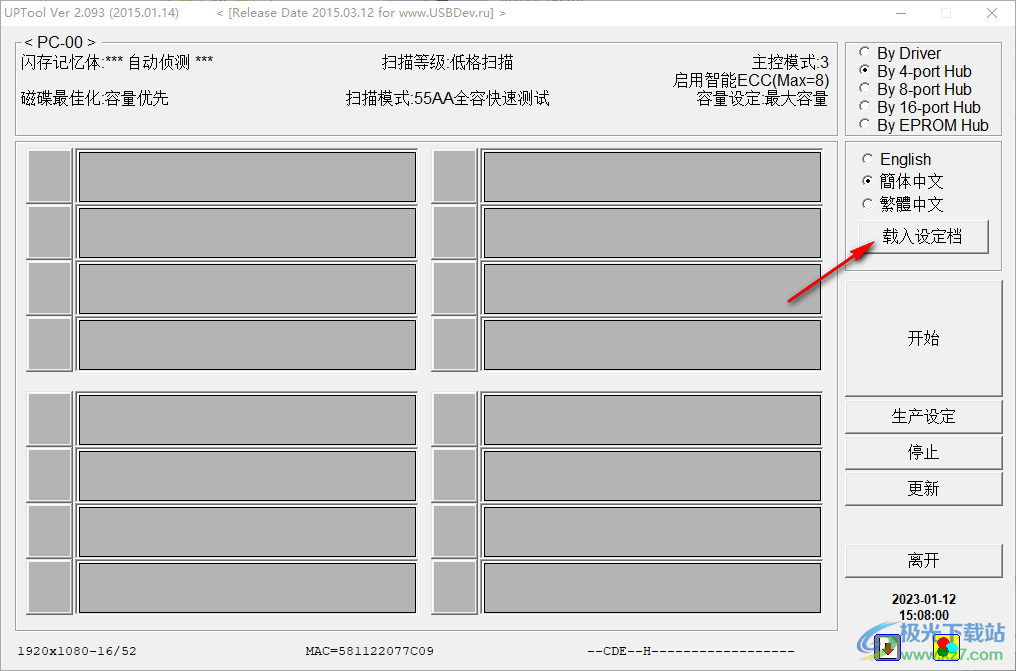Select the By Driver radio option

(901, 53)
